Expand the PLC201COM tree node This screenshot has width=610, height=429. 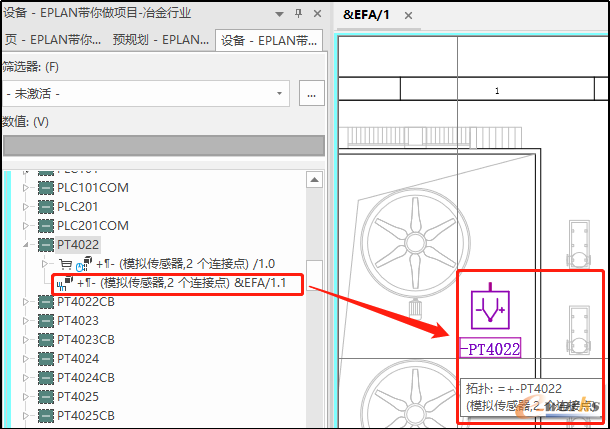[26, 226]
